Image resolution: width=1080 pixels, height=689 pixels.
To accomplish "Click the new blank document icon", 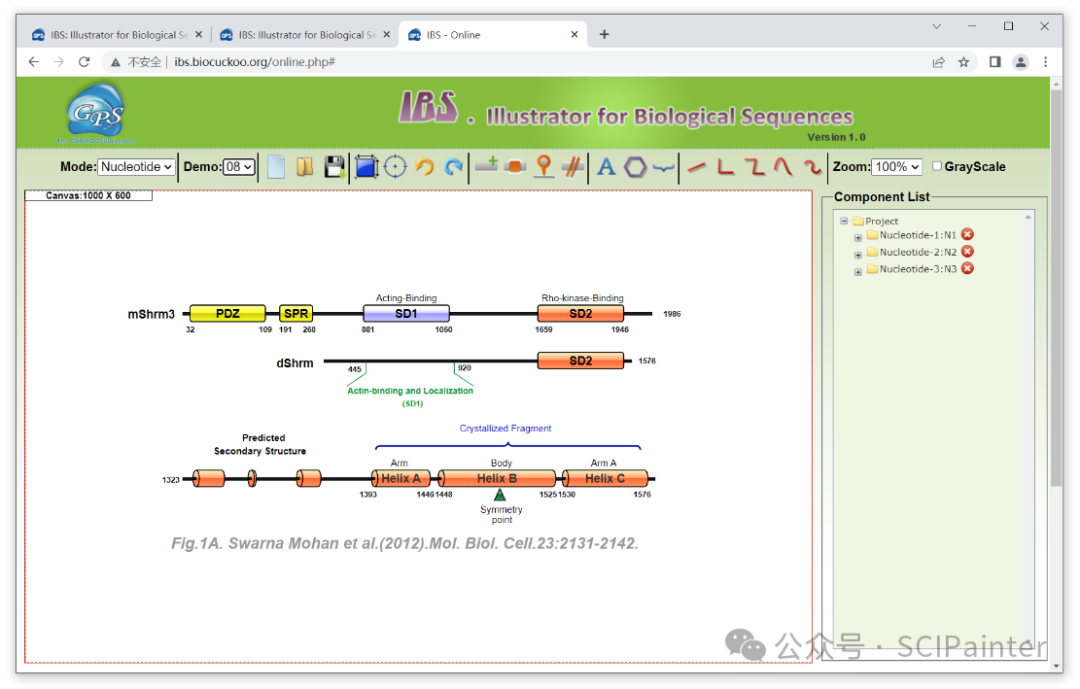I will pyautogui.click(x=276, y=167).
